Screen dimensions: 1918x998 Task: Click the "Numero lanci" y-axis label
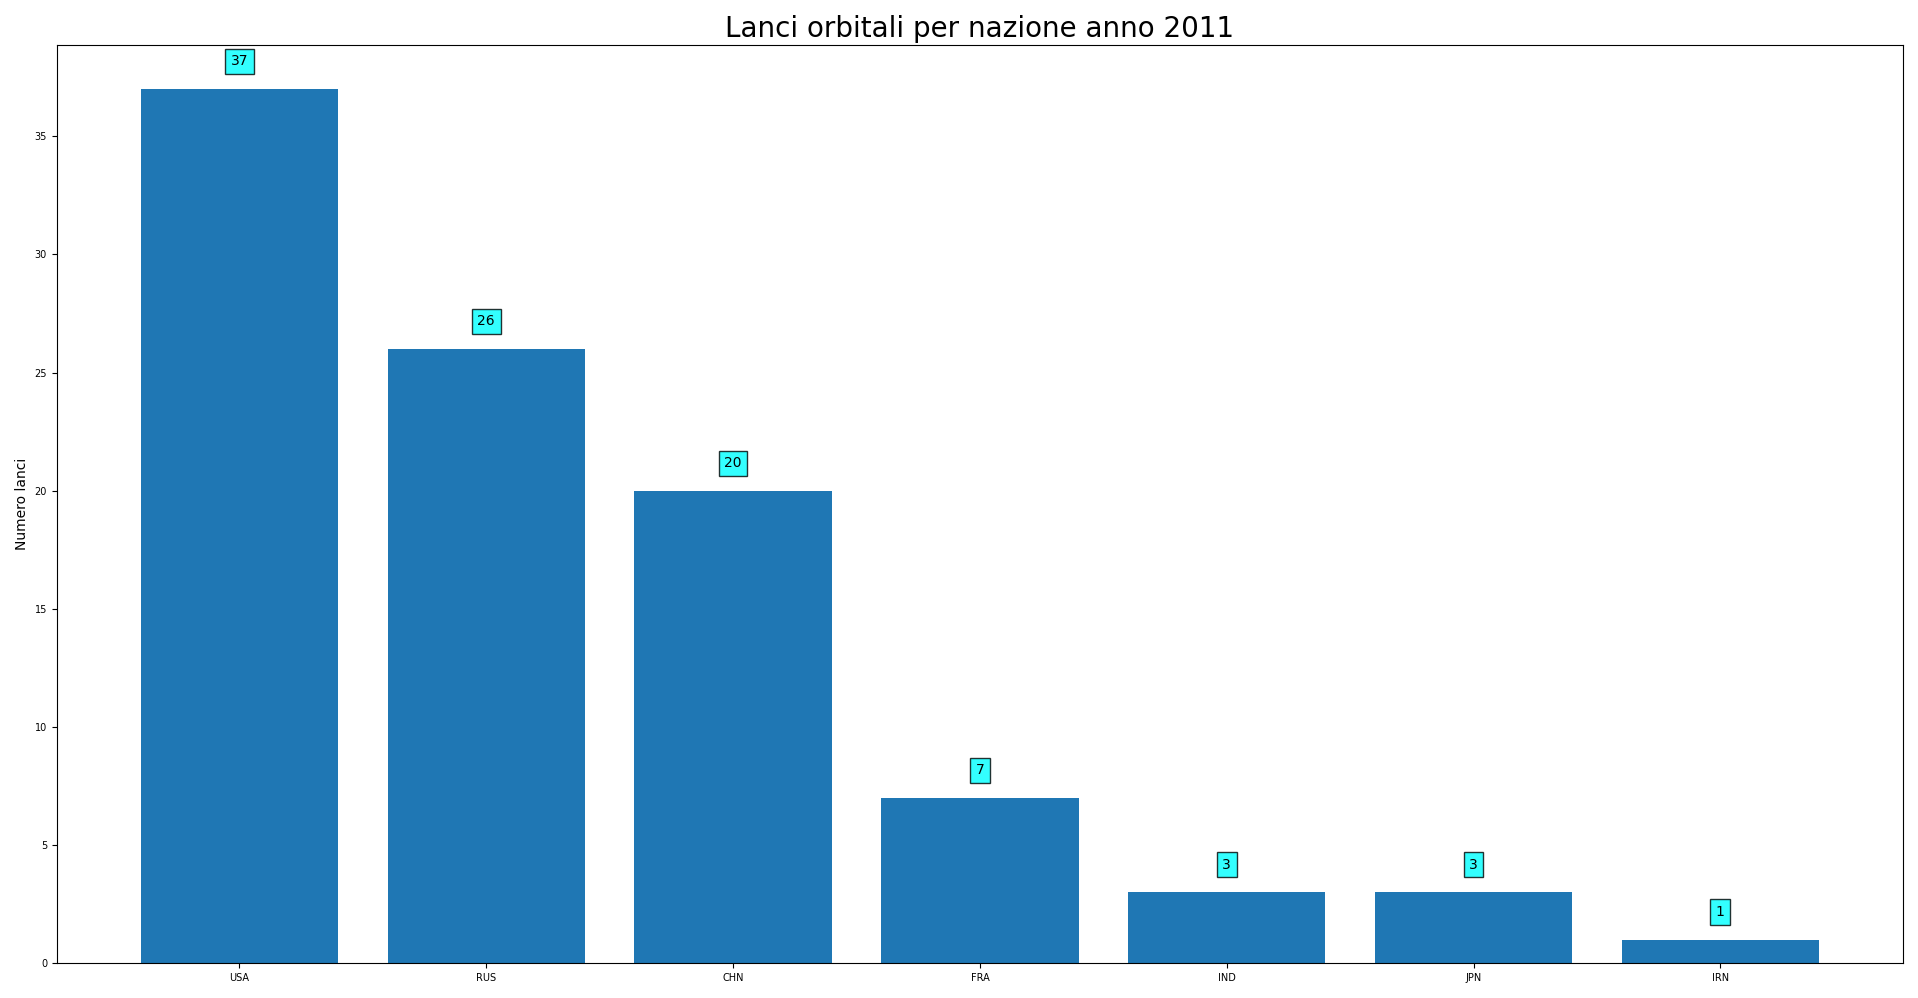(21, 504)
